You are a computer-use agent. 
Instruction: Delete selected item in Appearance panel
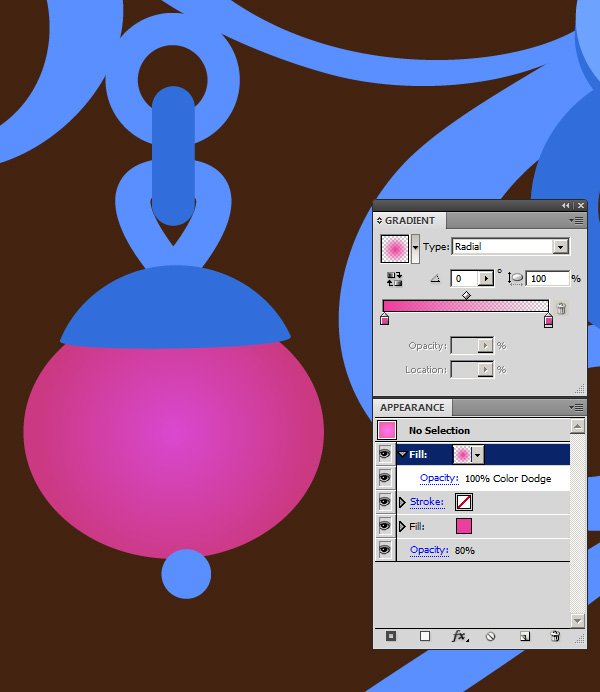[x=555, y=636]
